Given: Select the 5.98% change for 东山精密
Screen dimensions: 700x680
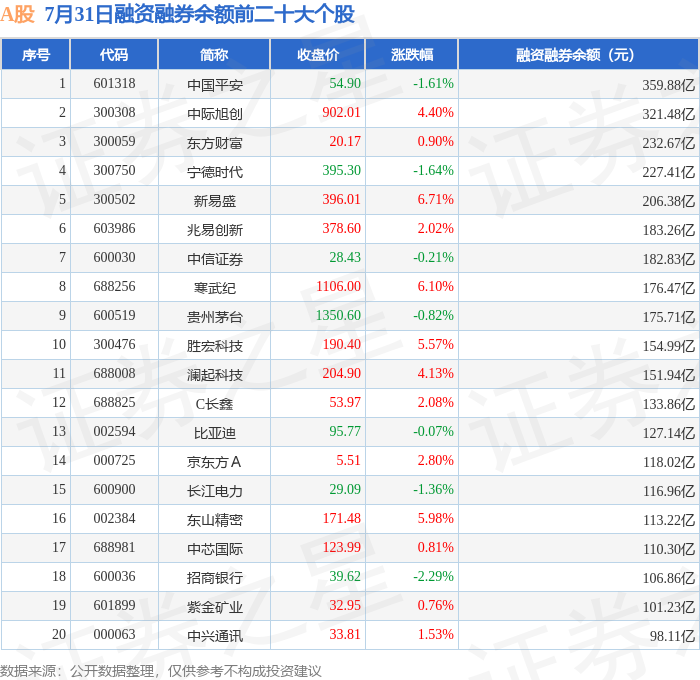Looking at the screenshot, I should coord(435,518).
